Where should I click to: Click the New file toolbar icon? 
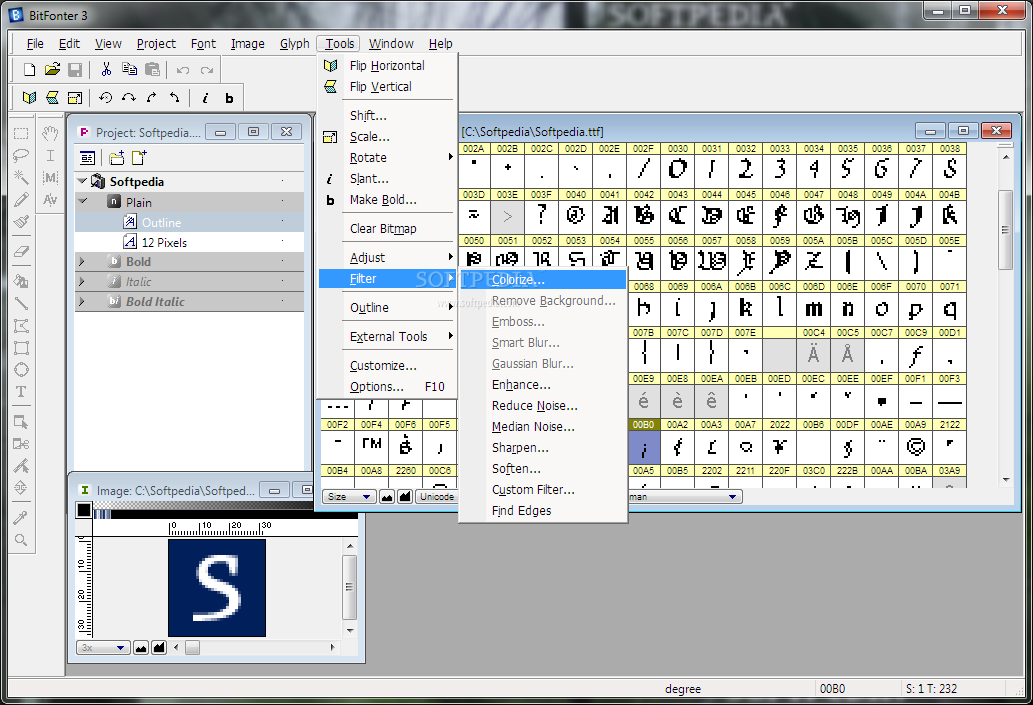point(29,69)
